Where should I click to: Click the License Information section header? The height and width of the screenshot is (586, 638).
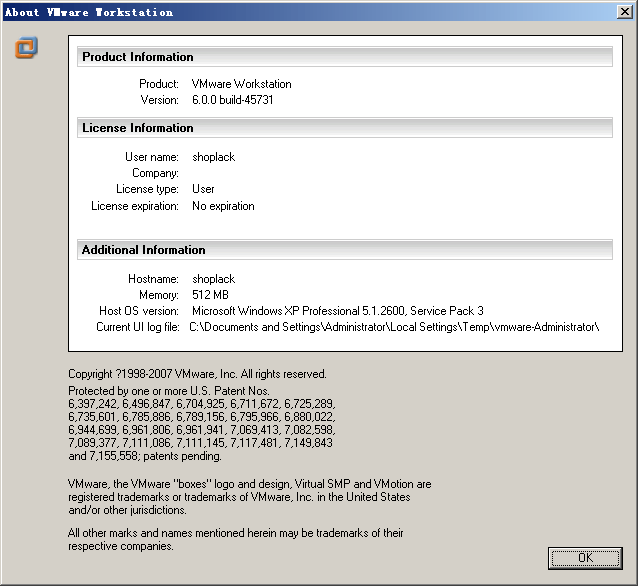(345, 128)
